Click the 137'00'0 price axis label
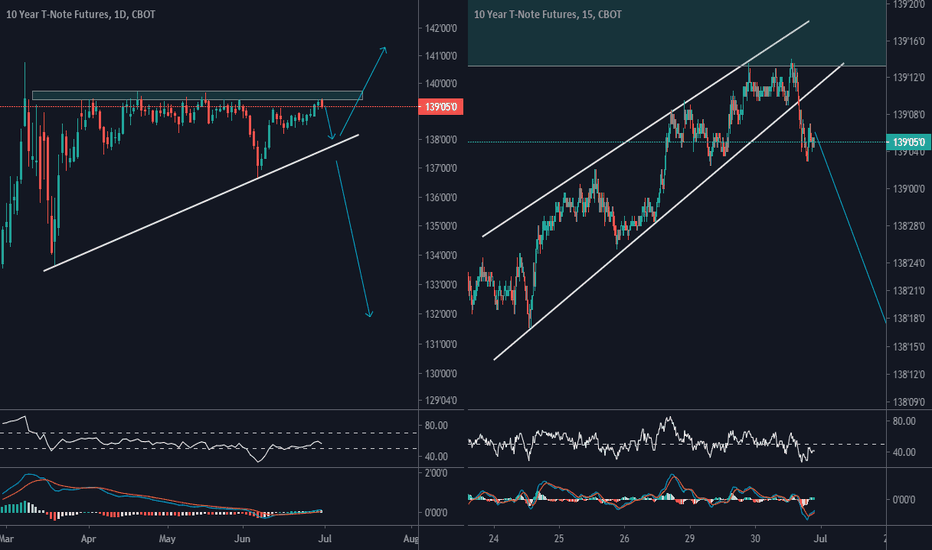This screenshot has height=550, width=932. (x=441, y=169)
